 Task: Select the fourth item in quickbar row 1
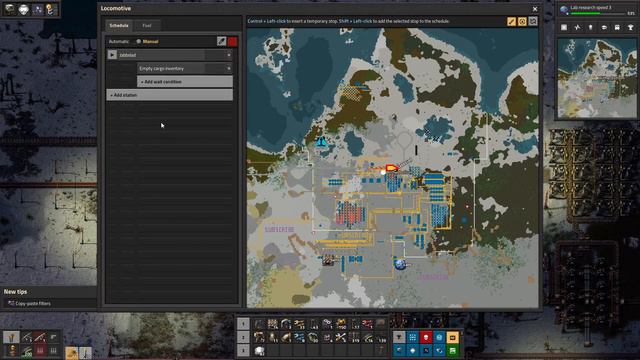click(x=300, y=324)
